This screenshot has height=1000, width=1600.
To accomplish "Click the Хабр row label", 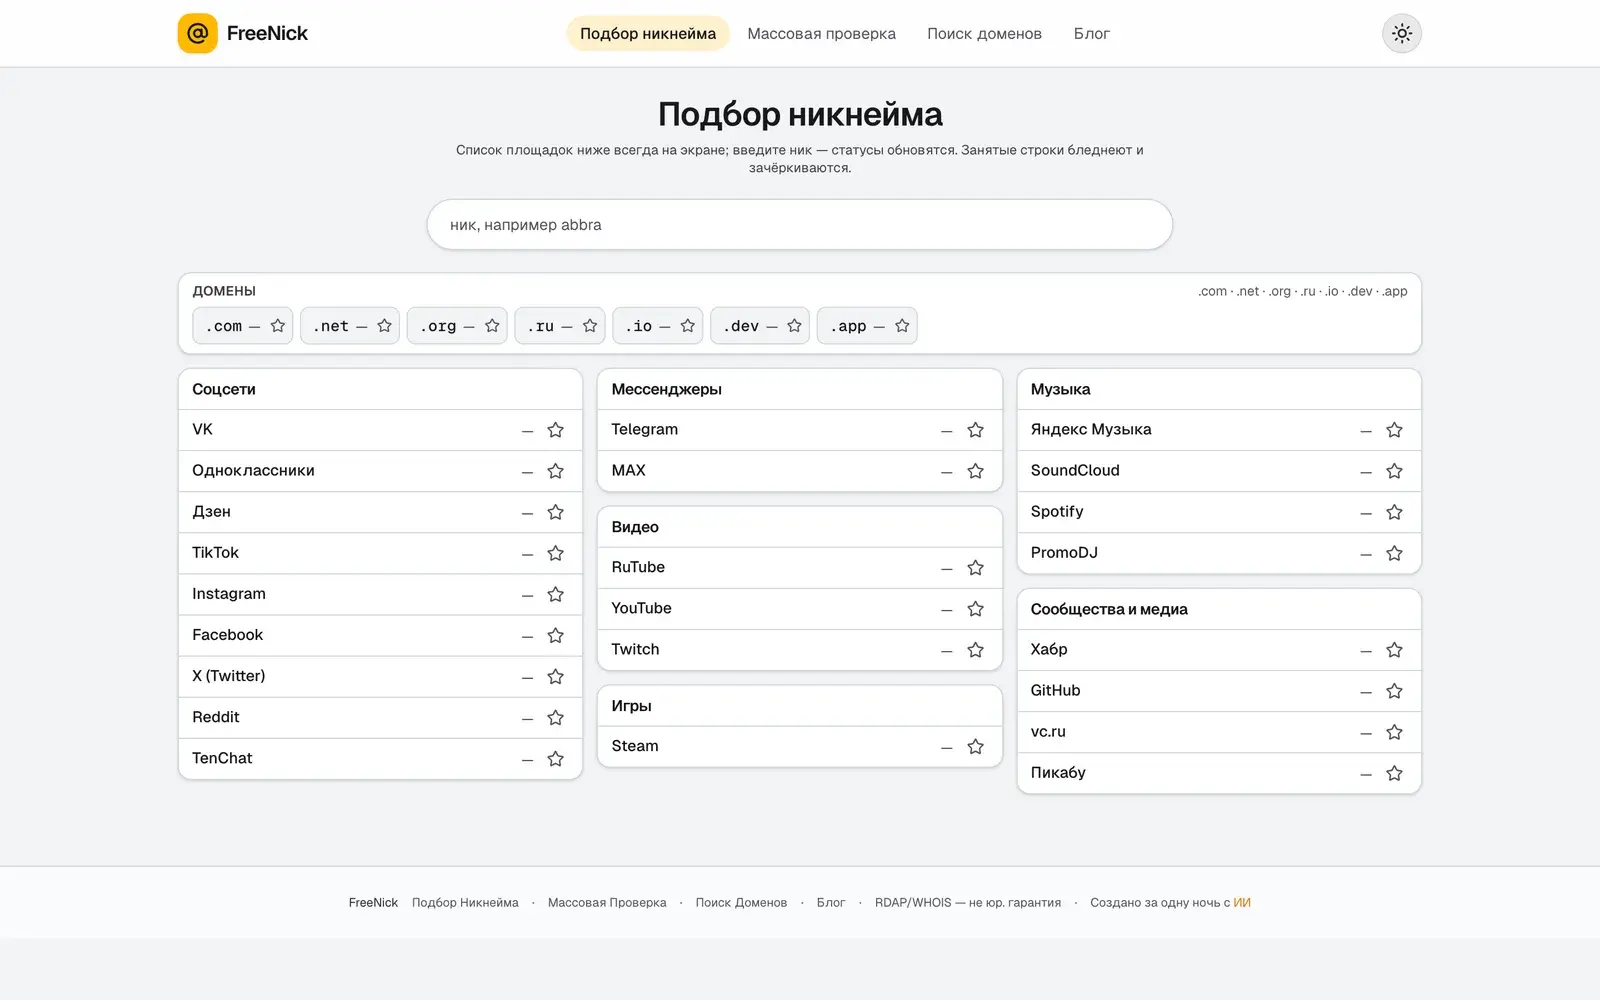I will 1049,649.
